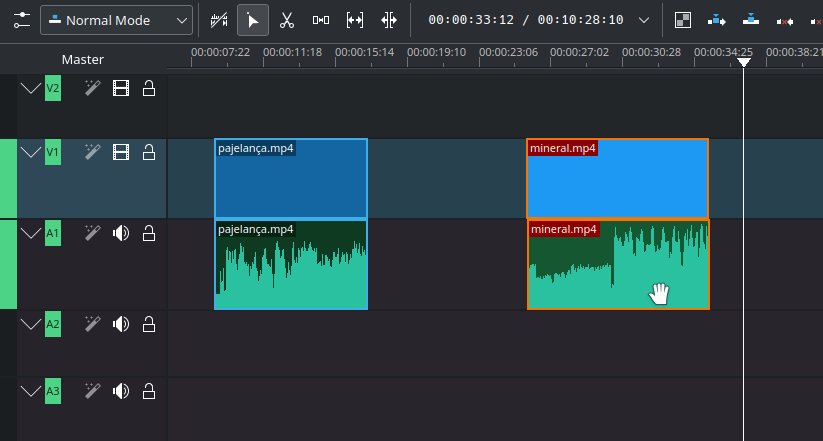Open timeline settings icon left of Normal Mode

coord(20,20)
